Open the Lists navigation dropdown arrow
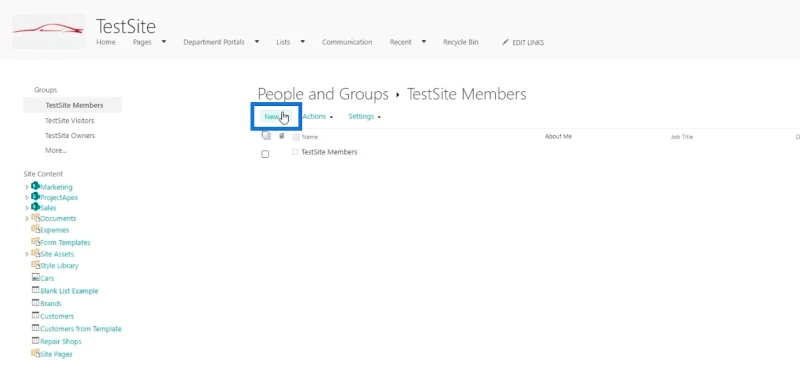Image resolution: width=800 pixels, height=373 pixels. [x=303, y=42]
